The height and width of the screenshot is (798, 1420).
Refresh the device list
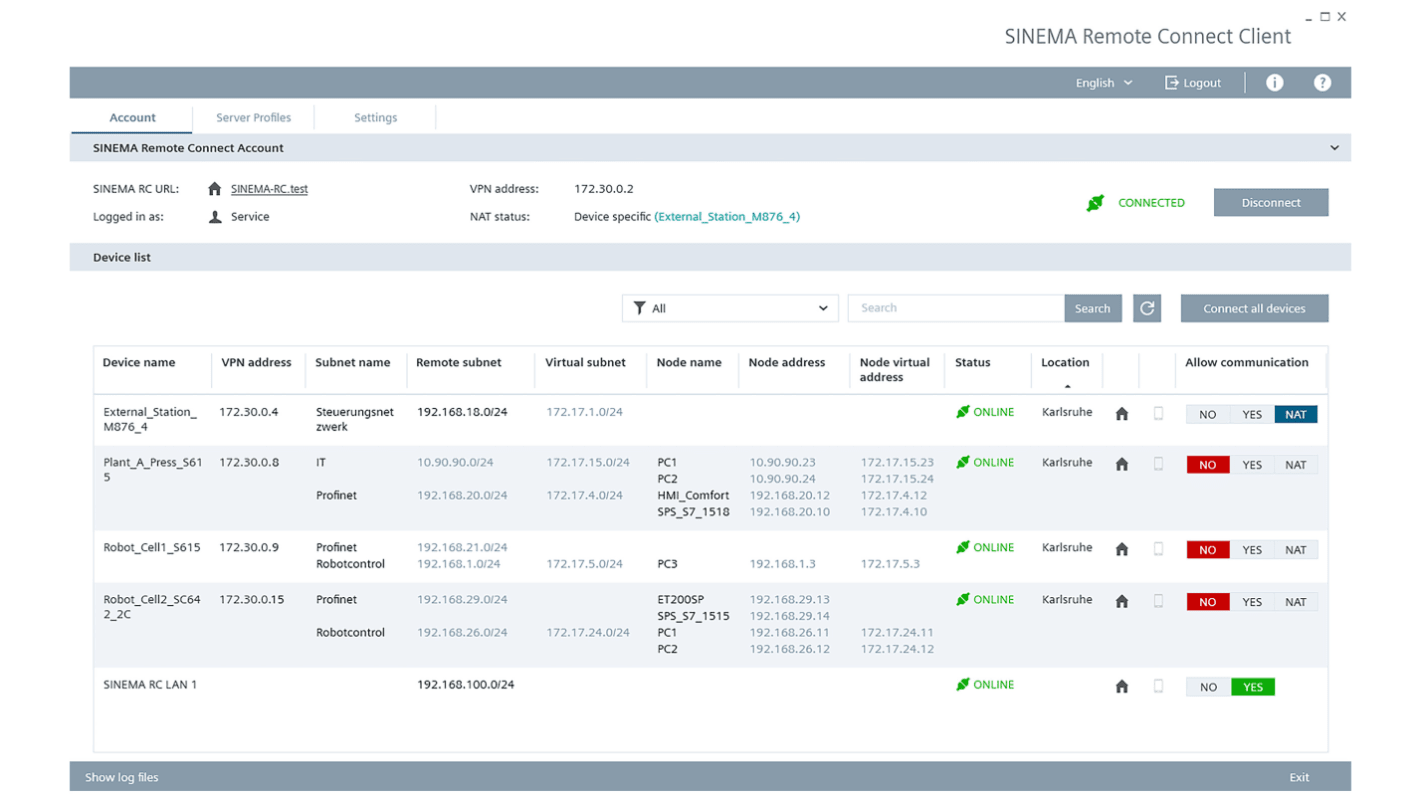click(x=1146, y=308)
